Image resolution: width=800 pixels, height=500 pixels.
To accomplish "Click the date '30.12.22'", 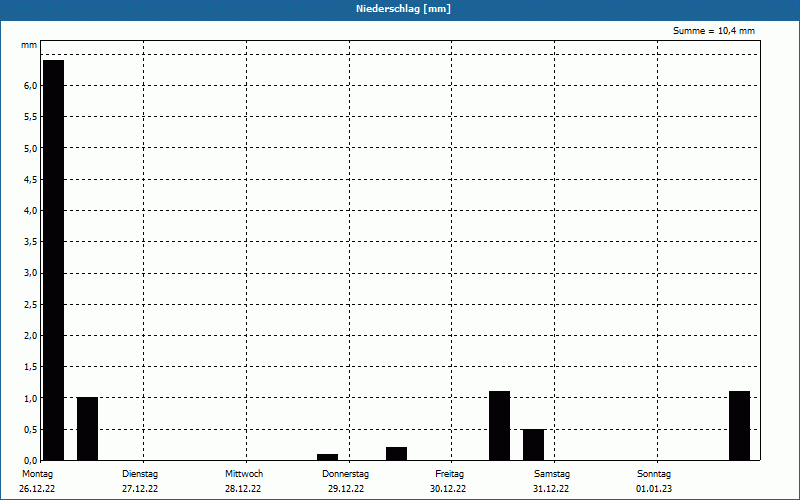I will [448, 489].
